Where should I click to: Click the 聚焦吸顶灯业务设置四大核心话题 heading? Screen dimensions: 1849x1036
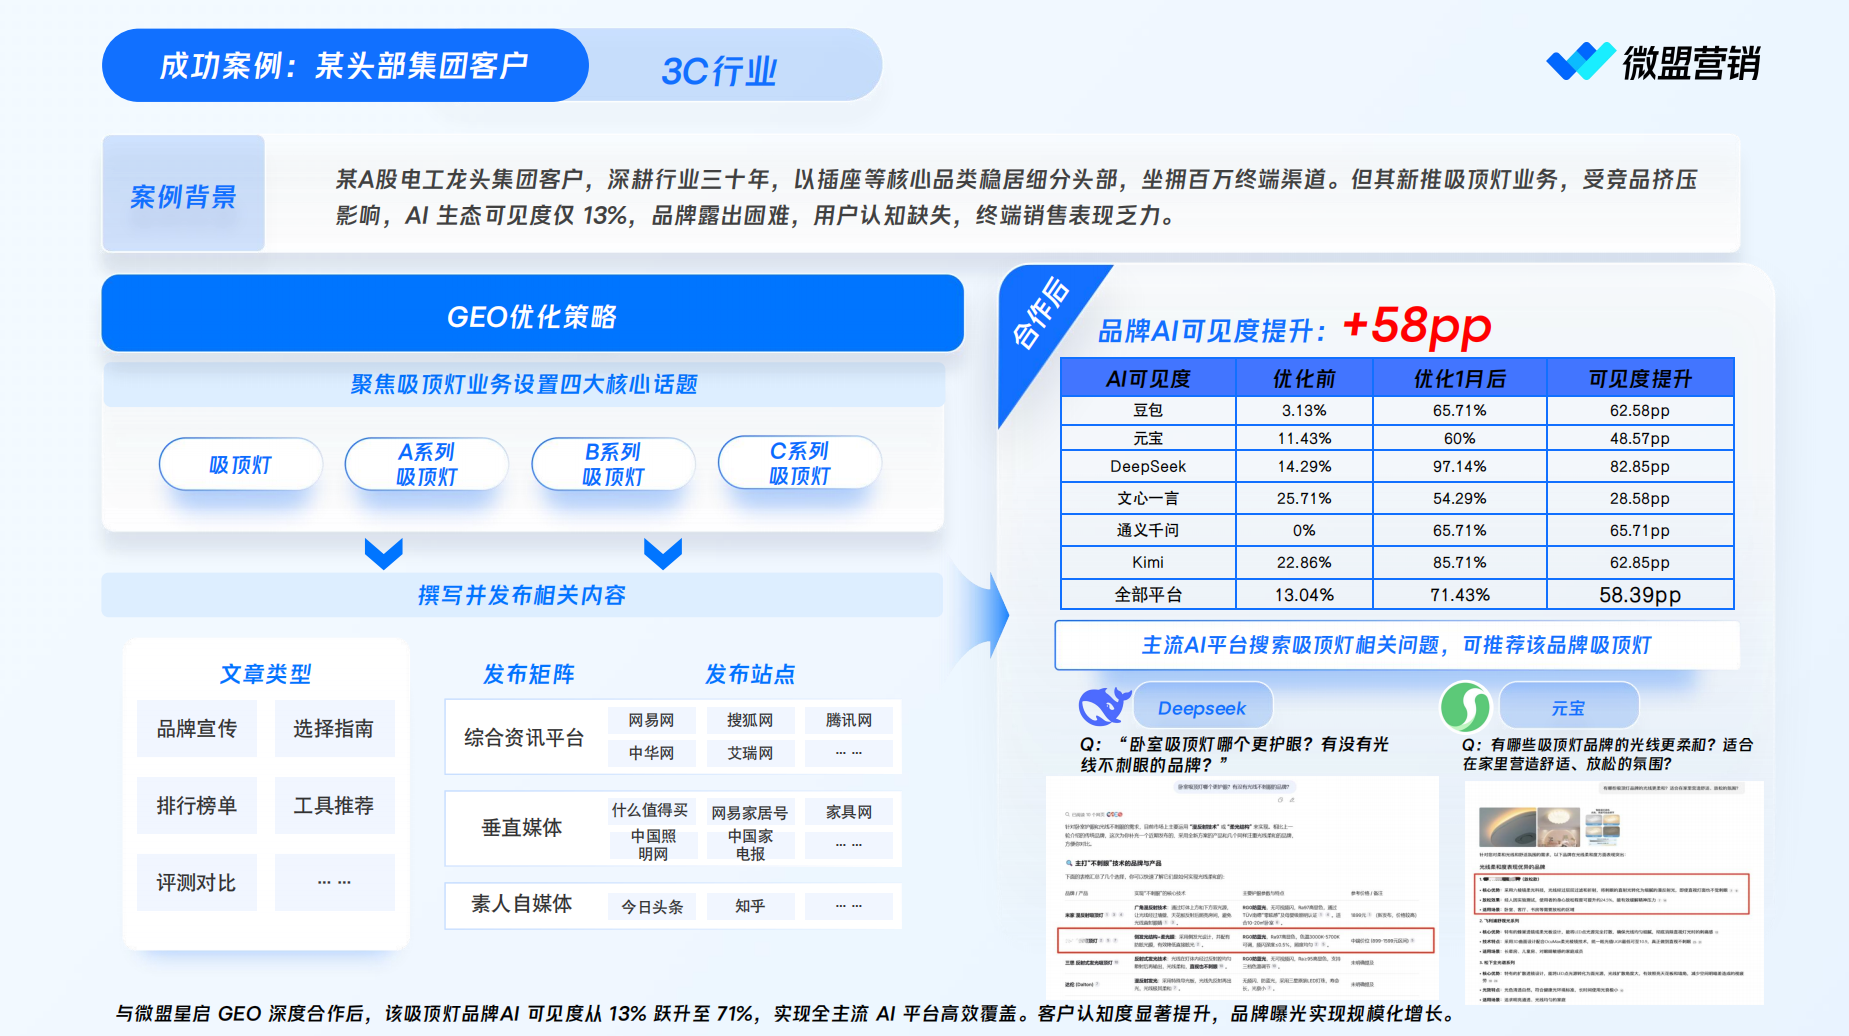(524, 384)
